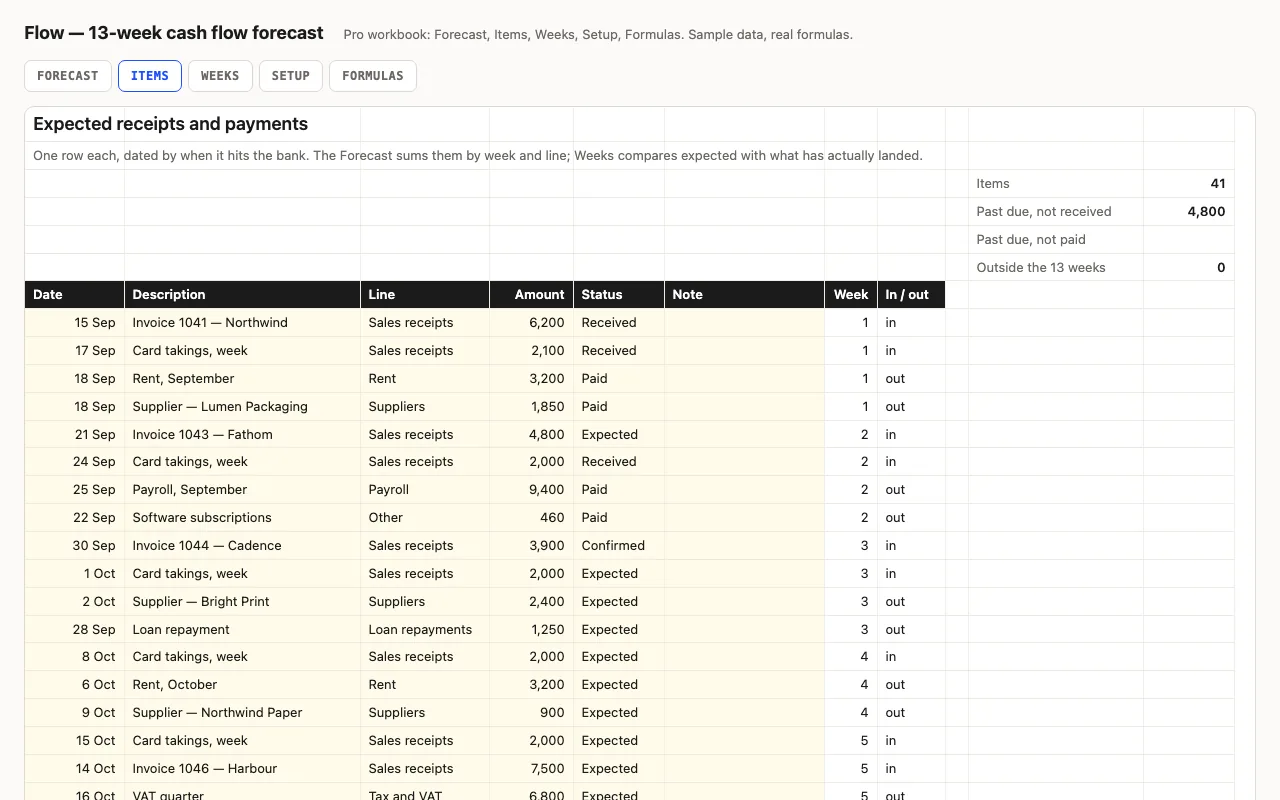The height and width of the screenshot is (800, 1280).
Task: Click the '22 Sep' date cell
Action: [75, 518]
